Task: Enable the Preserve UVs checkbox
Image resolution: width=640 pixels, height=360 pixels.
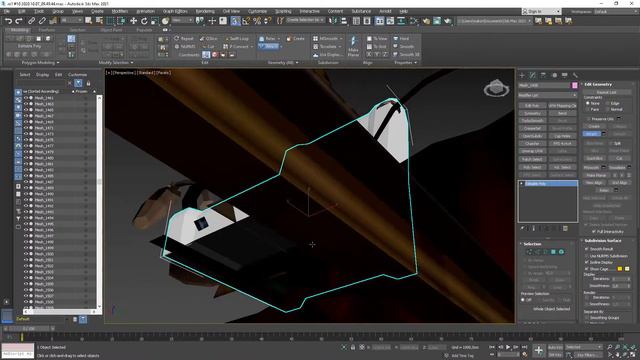Action: tap(588, 119)
